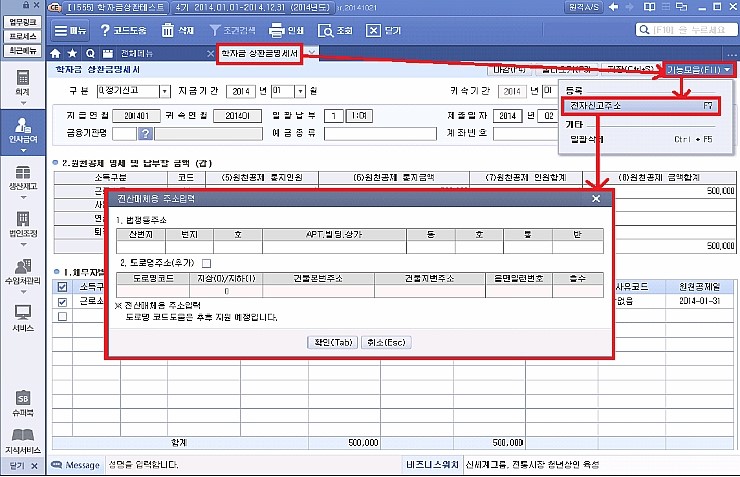The width and height of the screenshot is (740, 477).
Task: Click the 코드도움 question mark help icon
Action: coord(105,30)
